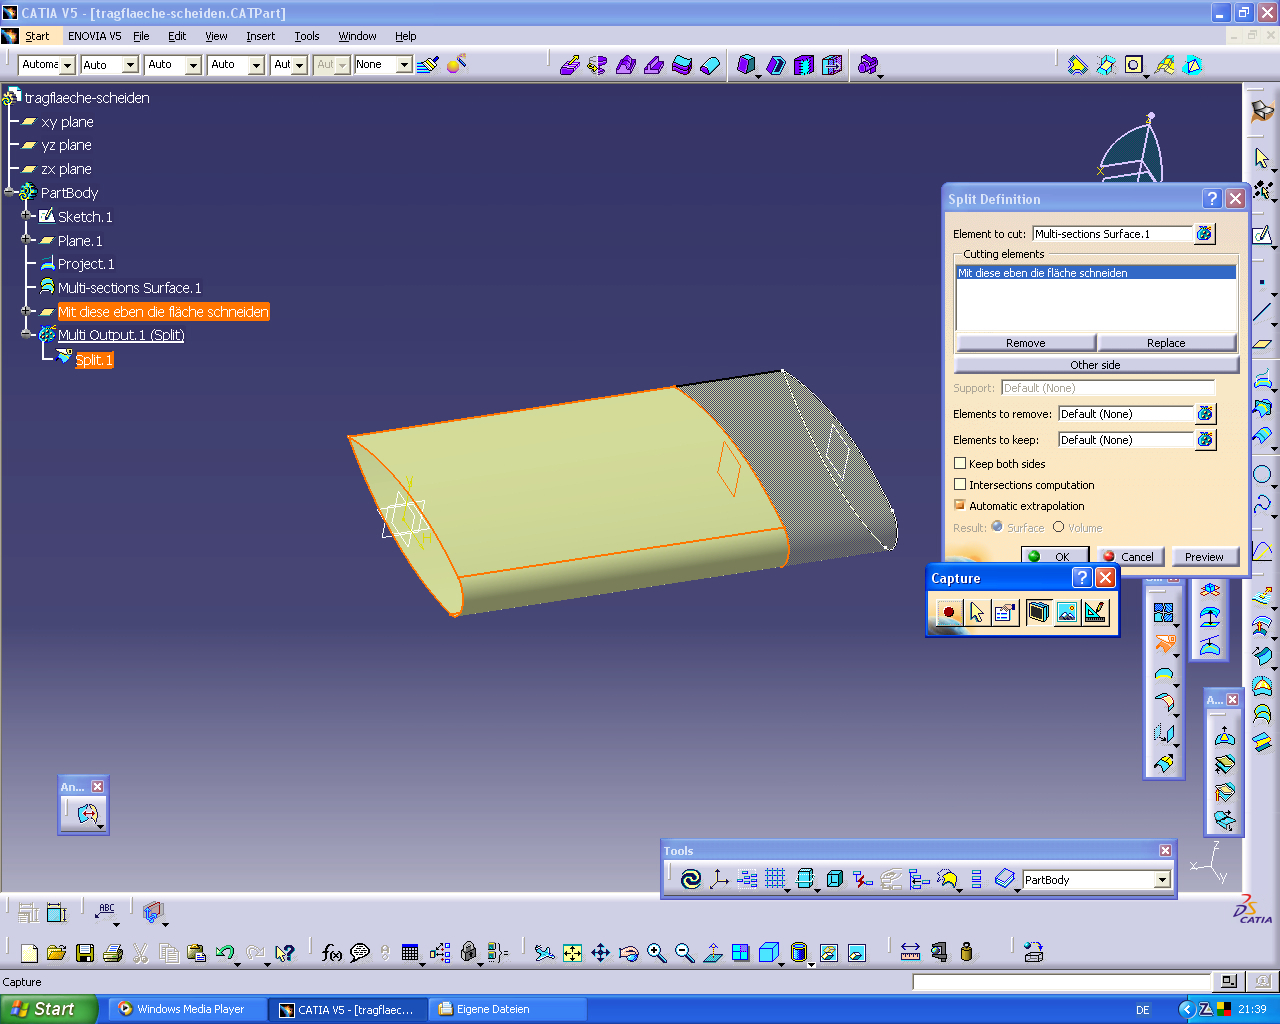Select the Surface result radio button
The height and width of the screenshot is (1024, 1280).
coord(997,527)
